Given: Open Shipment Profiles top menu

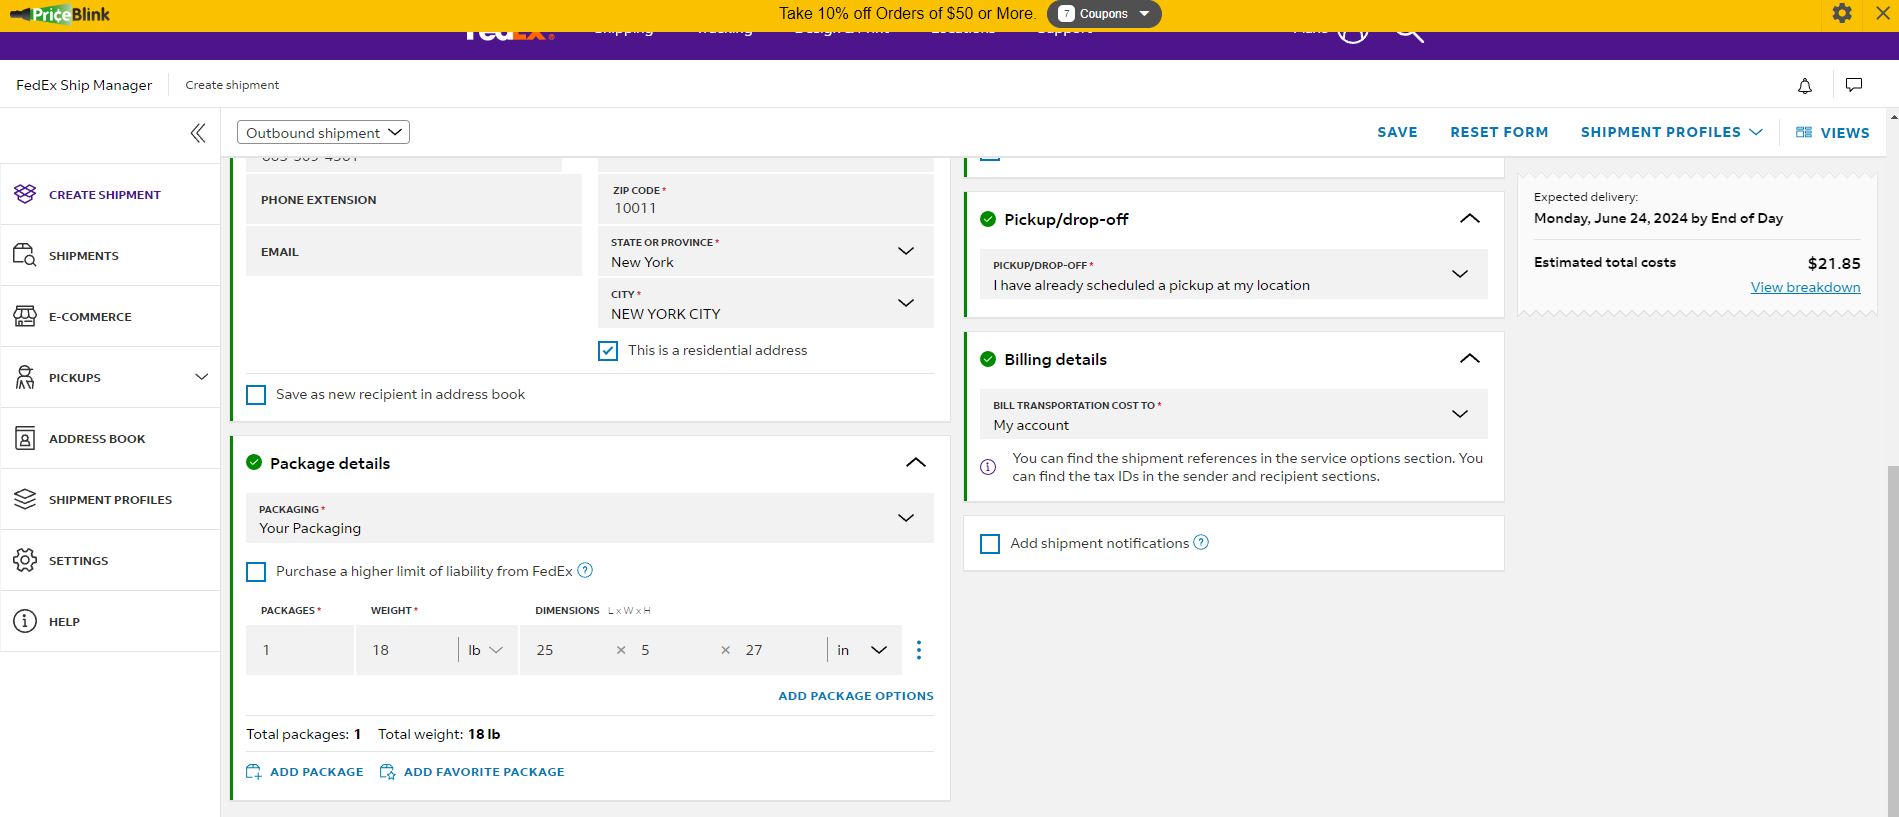Looking at the screenshot, I should point(1672,132).
